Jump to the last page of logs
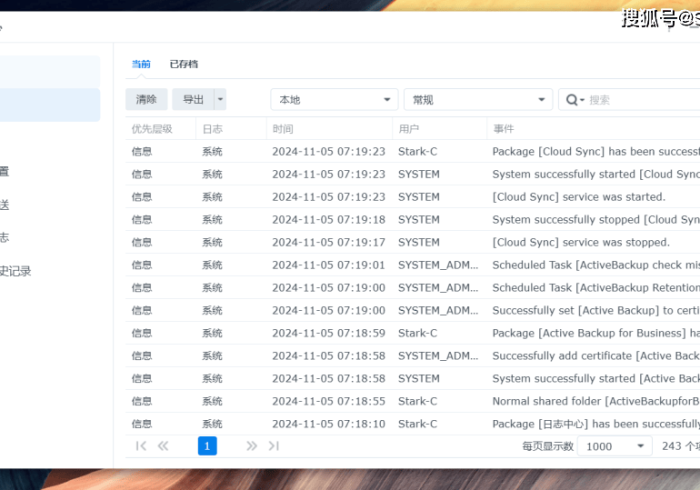The image size is (700, 490). coord(273,446)
